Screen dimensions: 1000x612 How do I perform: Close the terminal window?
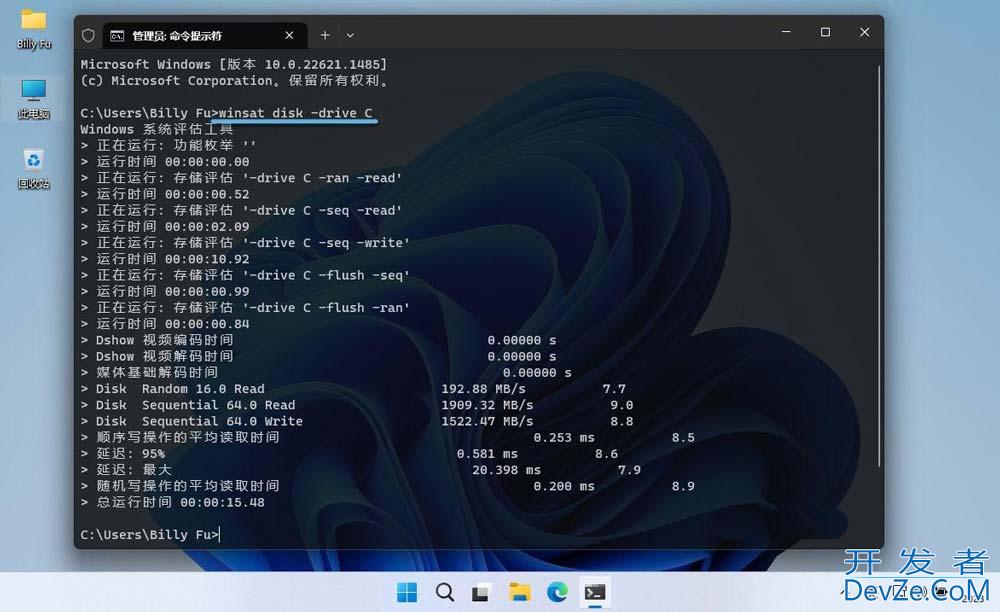click(x=864, y=32)
